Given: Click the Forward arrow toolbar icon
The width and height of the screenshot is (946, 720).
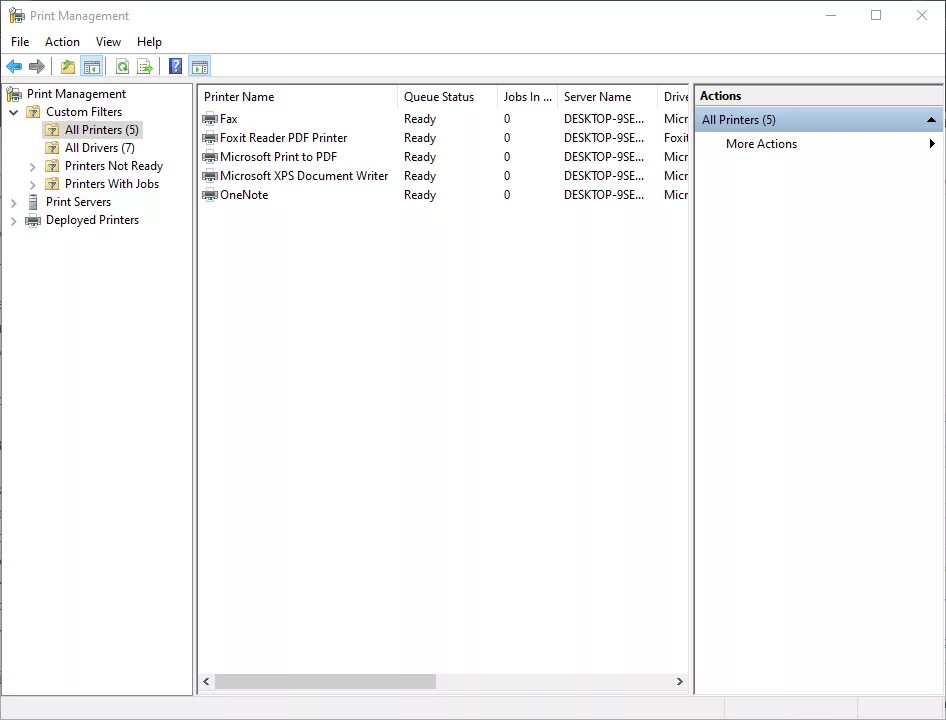Looking at the screenshot, I should tap(37, 66).
